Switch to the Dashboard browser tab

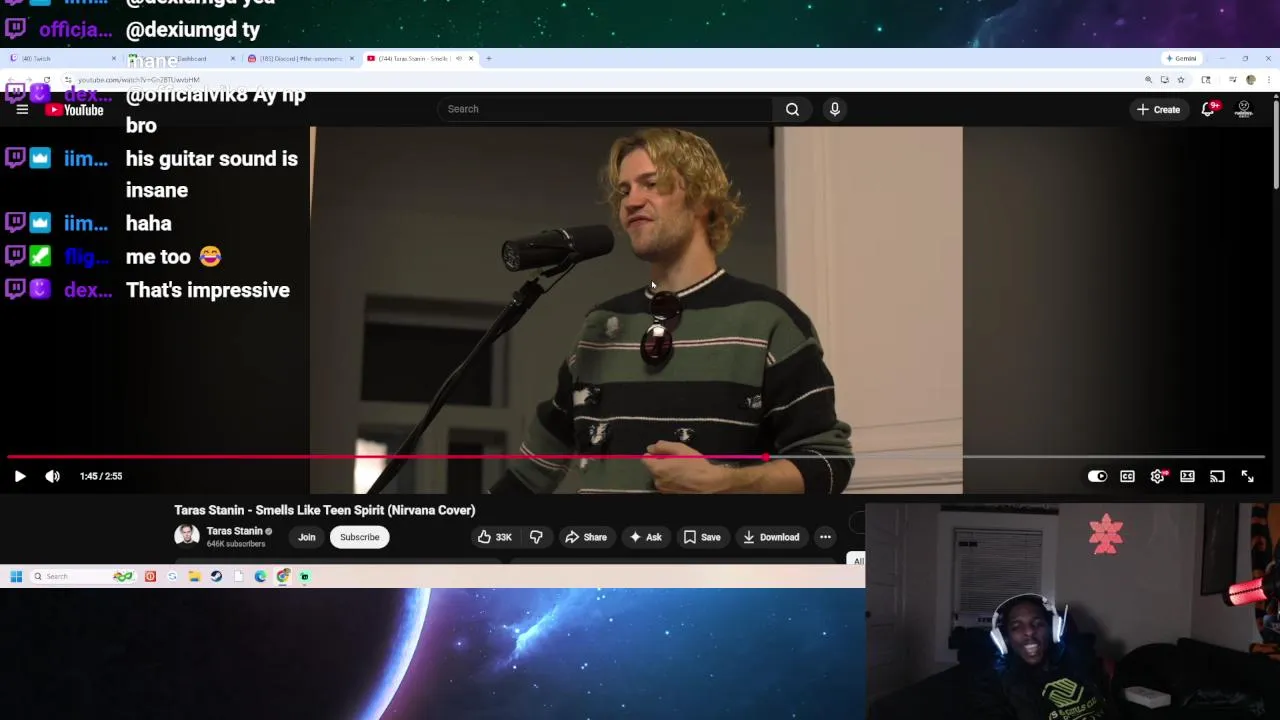pos(180,58)
